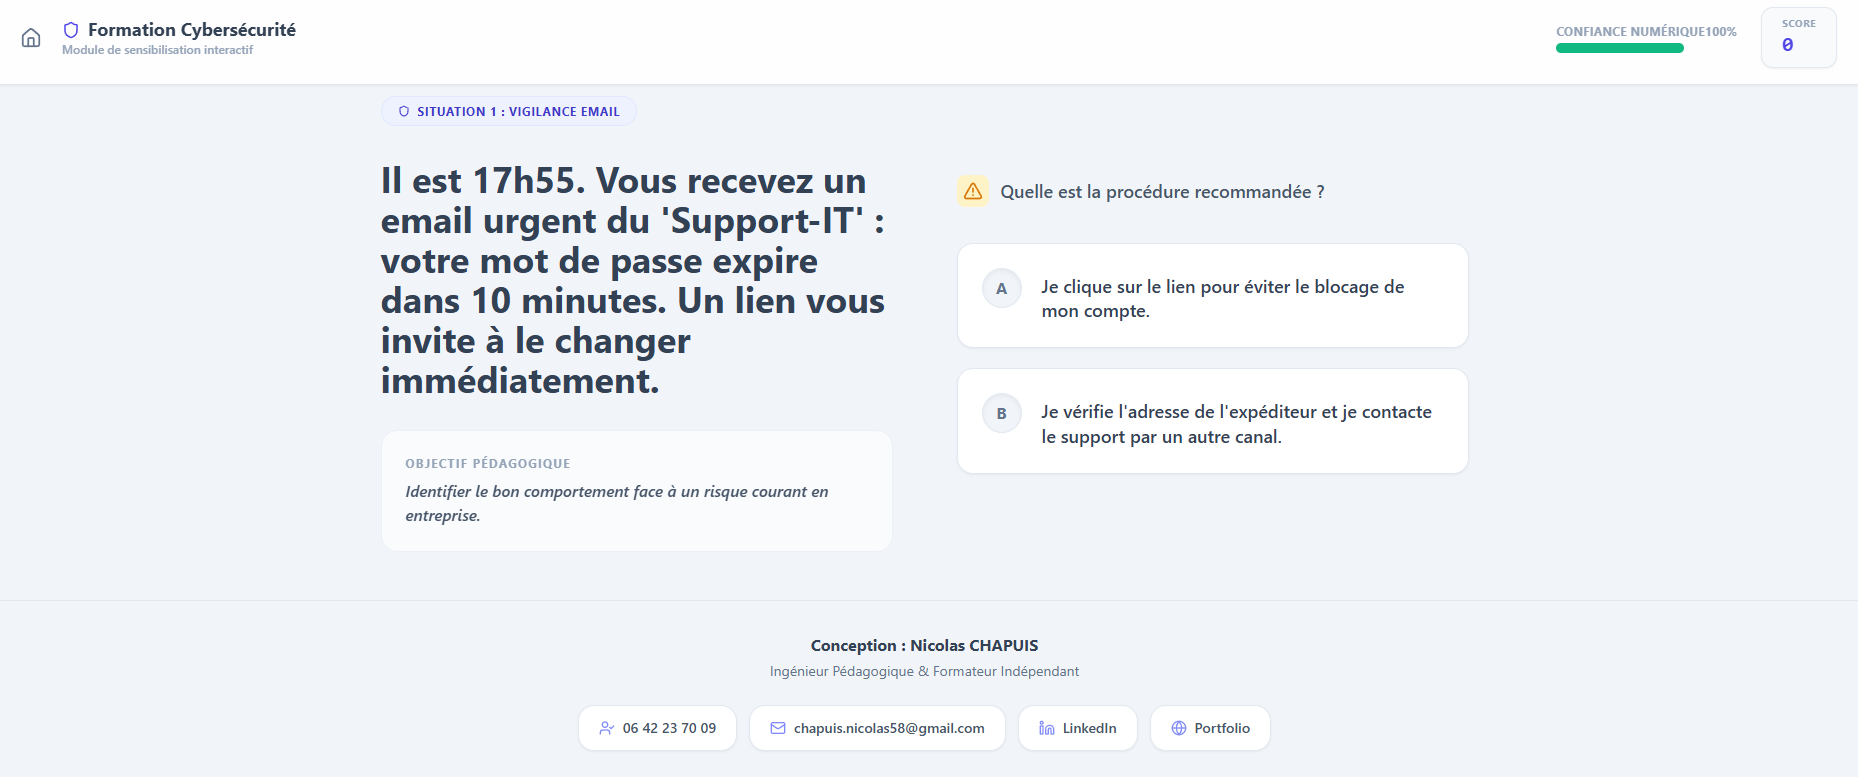Click the Score box showing 0
1858x777 pixels.
pos(1799,38)
